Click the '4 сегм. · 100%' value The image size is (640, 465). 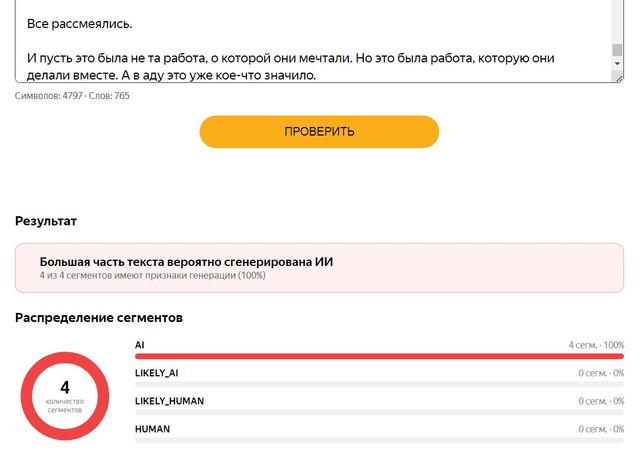pyautogui.click(x=596, y=345)
